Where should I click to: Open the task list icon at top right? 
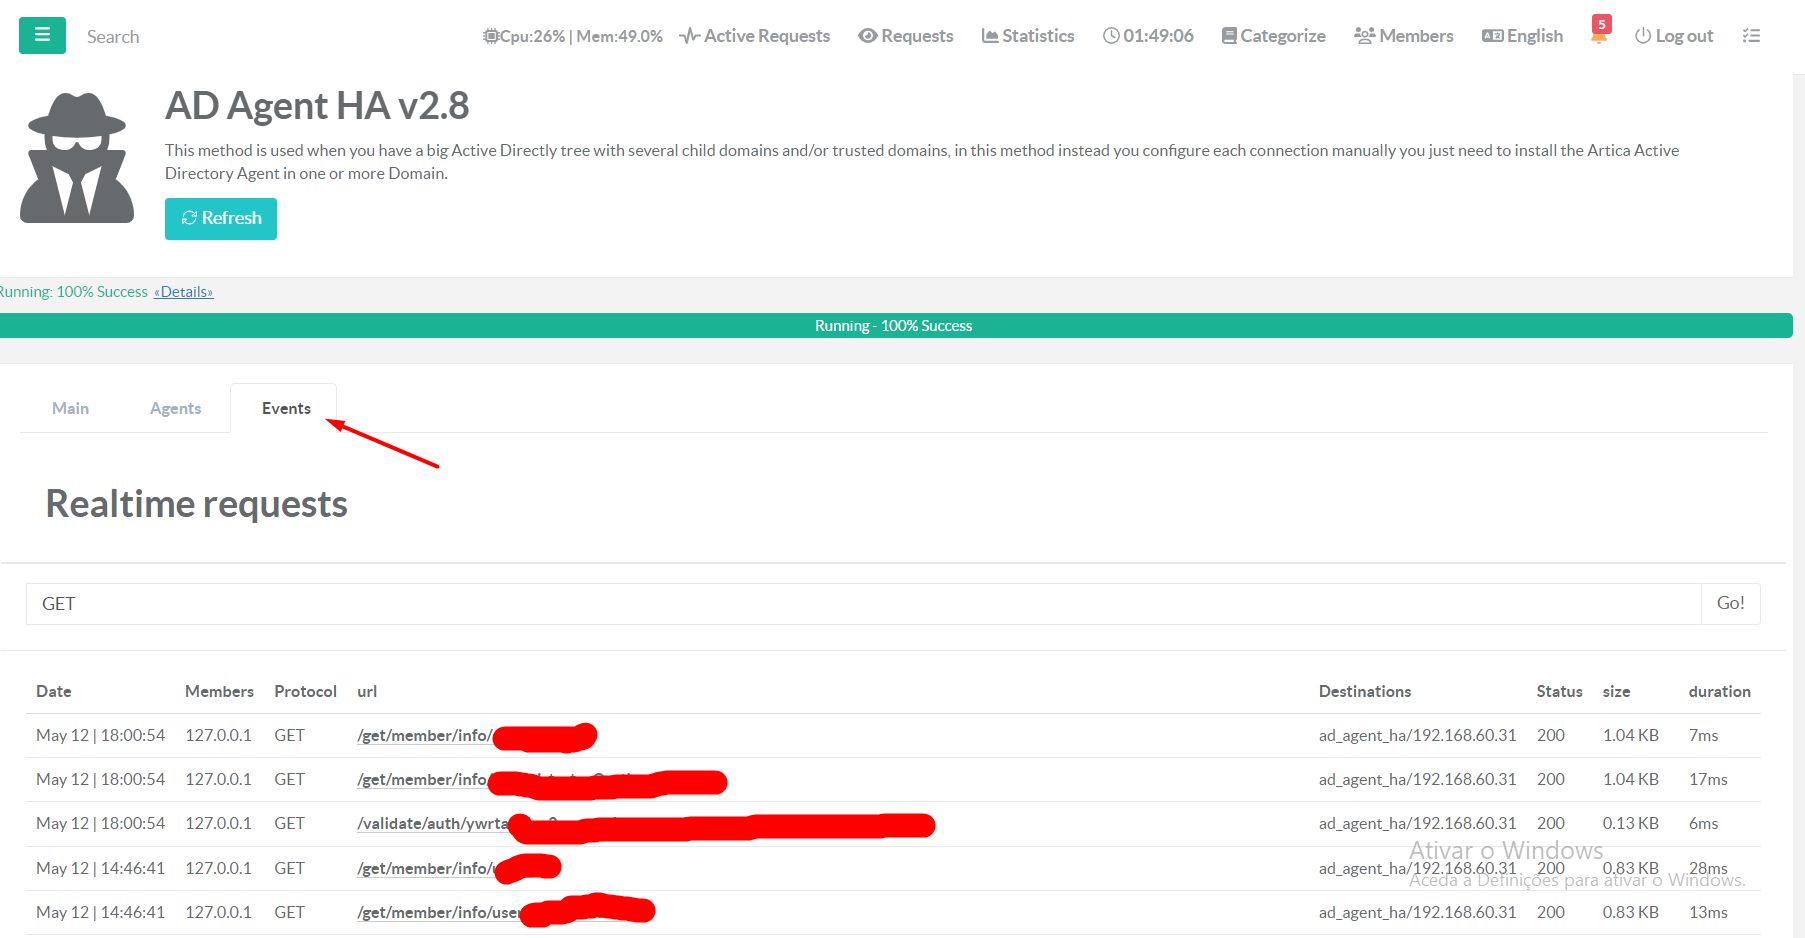pyautogui.click(x=1751, y=36)
